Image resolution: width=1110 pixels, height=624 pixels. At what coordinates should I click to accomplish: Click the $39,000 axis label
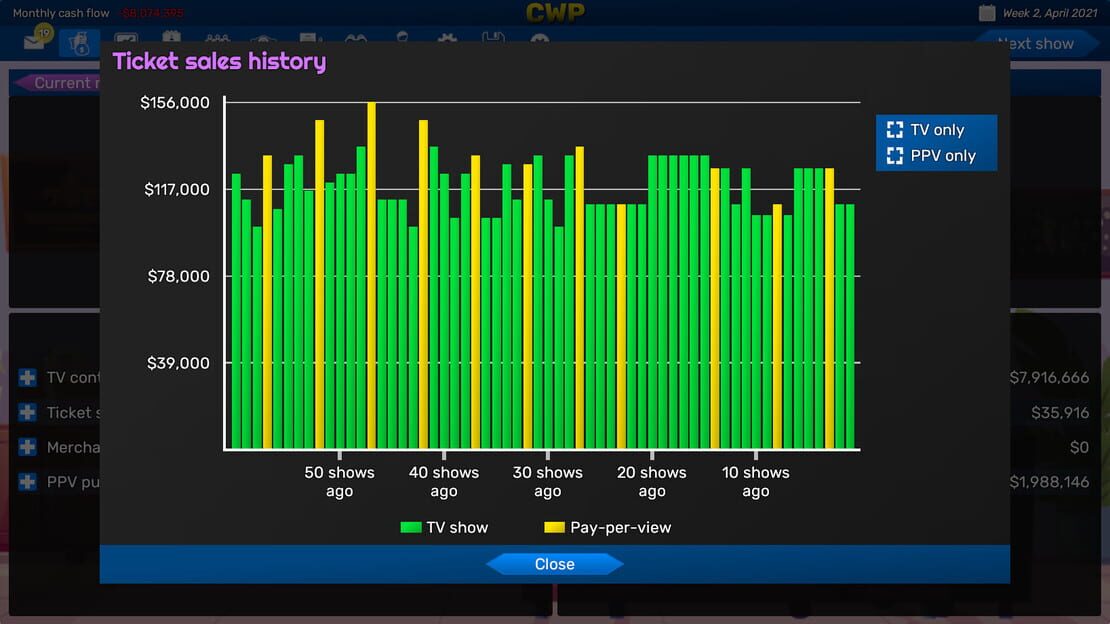pos(178,363)
